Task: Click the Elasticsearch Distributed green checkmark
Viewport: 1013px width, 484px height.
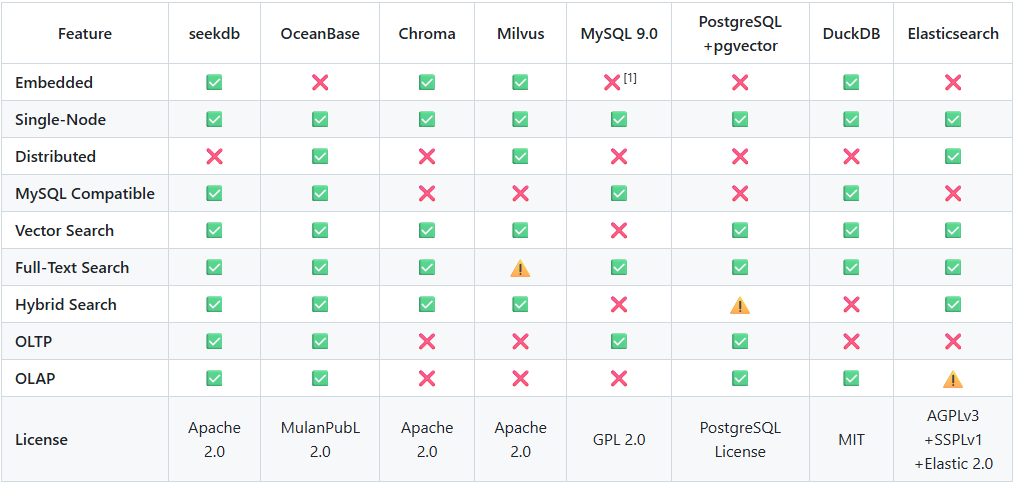Action: [953, 157]
